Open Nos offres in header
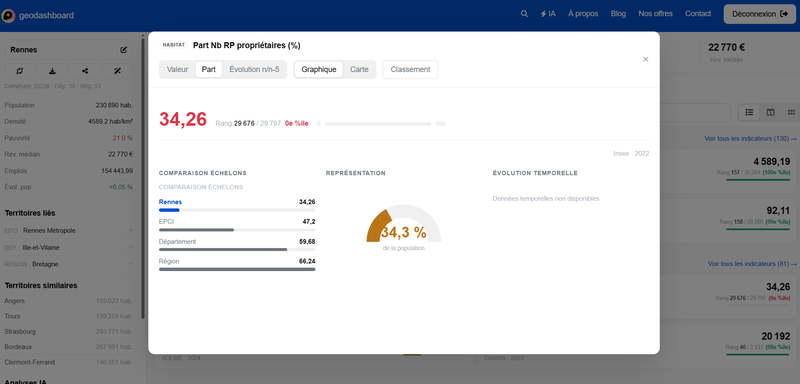Viewport: 800px width, 384px height. [655, 14]
